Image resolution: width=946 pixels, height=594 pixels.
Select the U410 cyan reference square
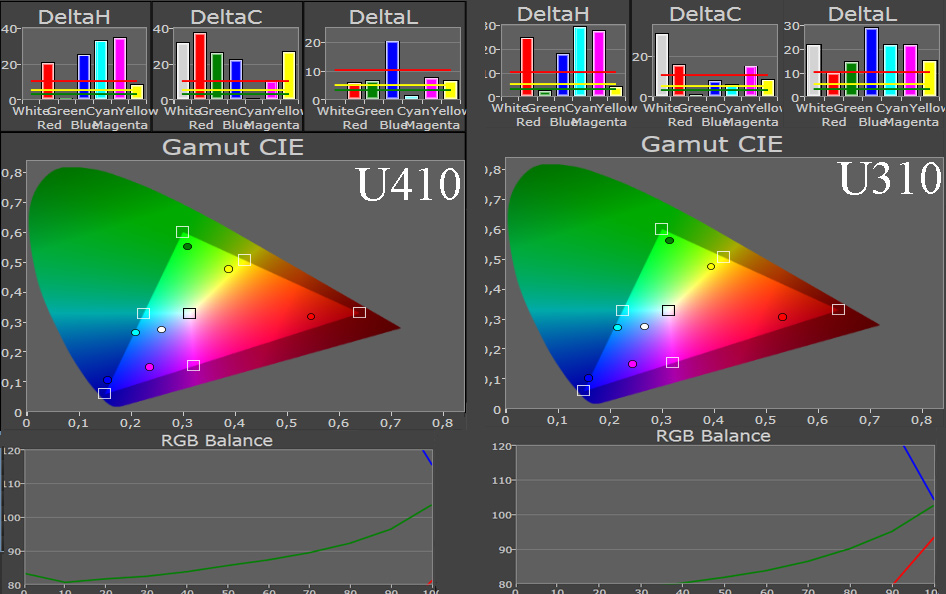point(143,314)
